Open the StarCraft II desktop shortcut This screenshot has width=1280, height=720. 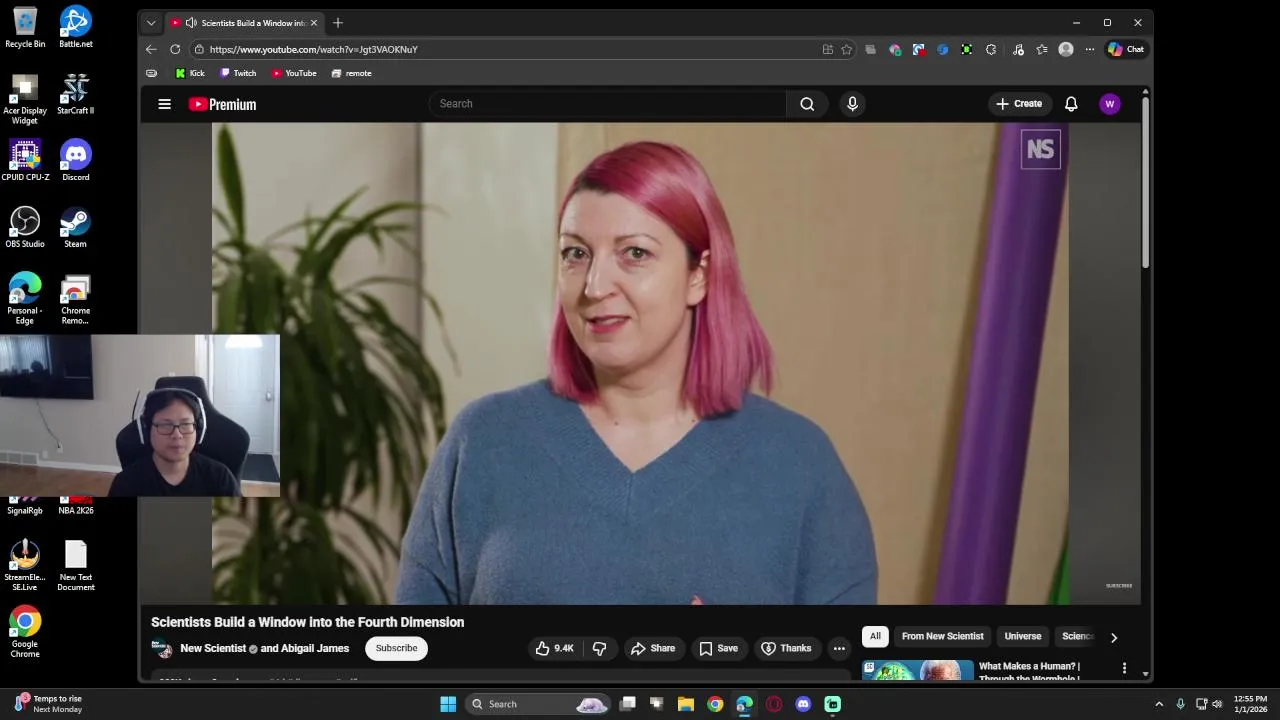tap(75, 94)
